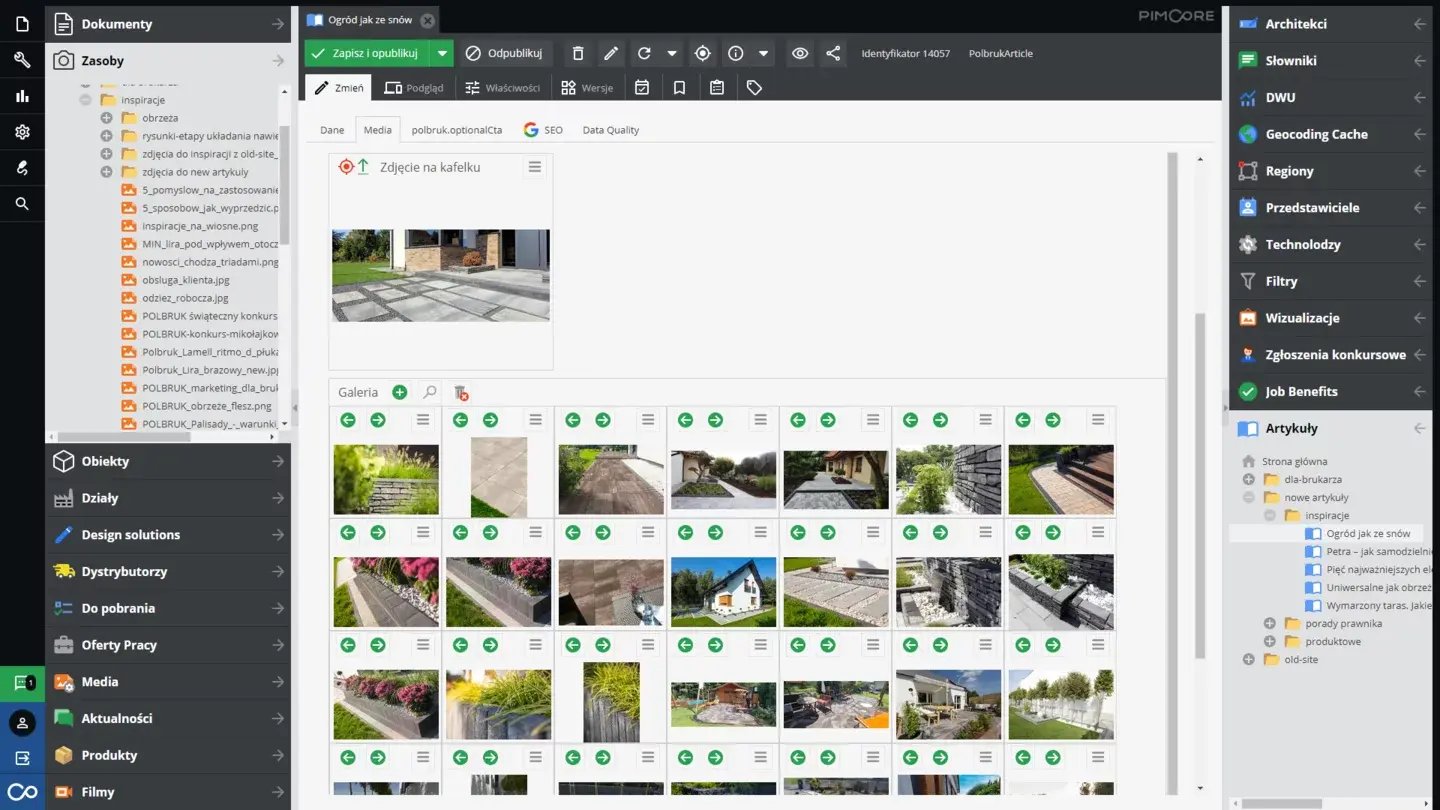
Task: Open the bookmark tab icon
Action: click(x=679, y=88)
